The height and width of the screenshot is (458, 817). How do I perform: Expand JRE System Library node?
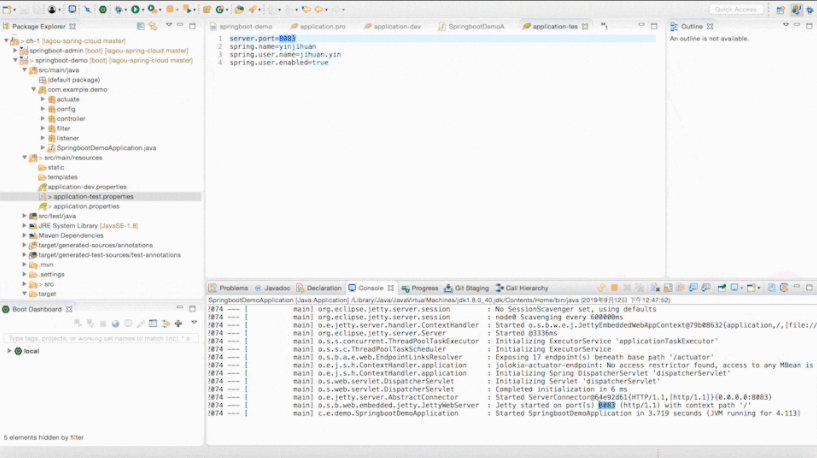tap(24, 226)
